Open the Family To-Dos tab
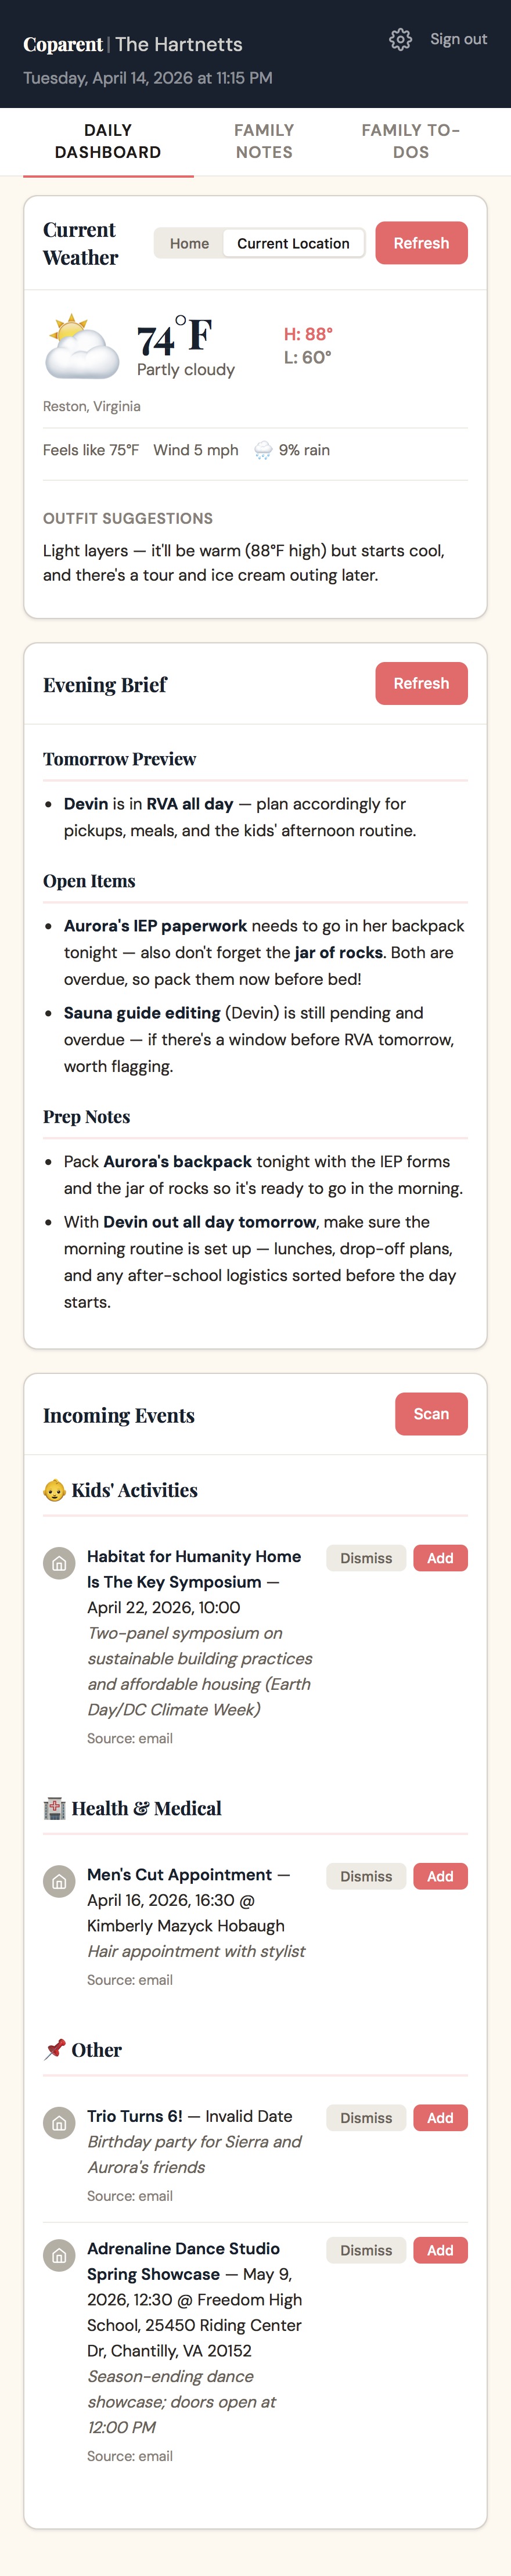This screenshot has height=2576, width=511. (x=409, y=141)
